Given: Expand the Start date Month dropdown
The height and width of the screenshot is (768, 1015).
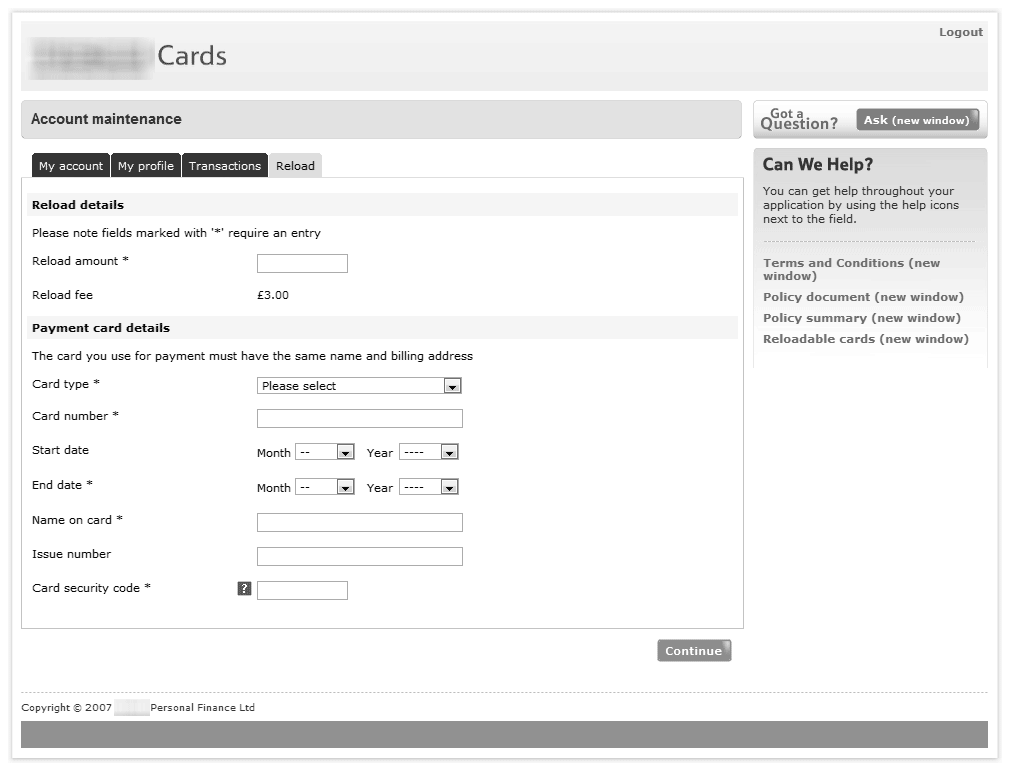Looking at the screenshot, I should click(x=326, y=453).
